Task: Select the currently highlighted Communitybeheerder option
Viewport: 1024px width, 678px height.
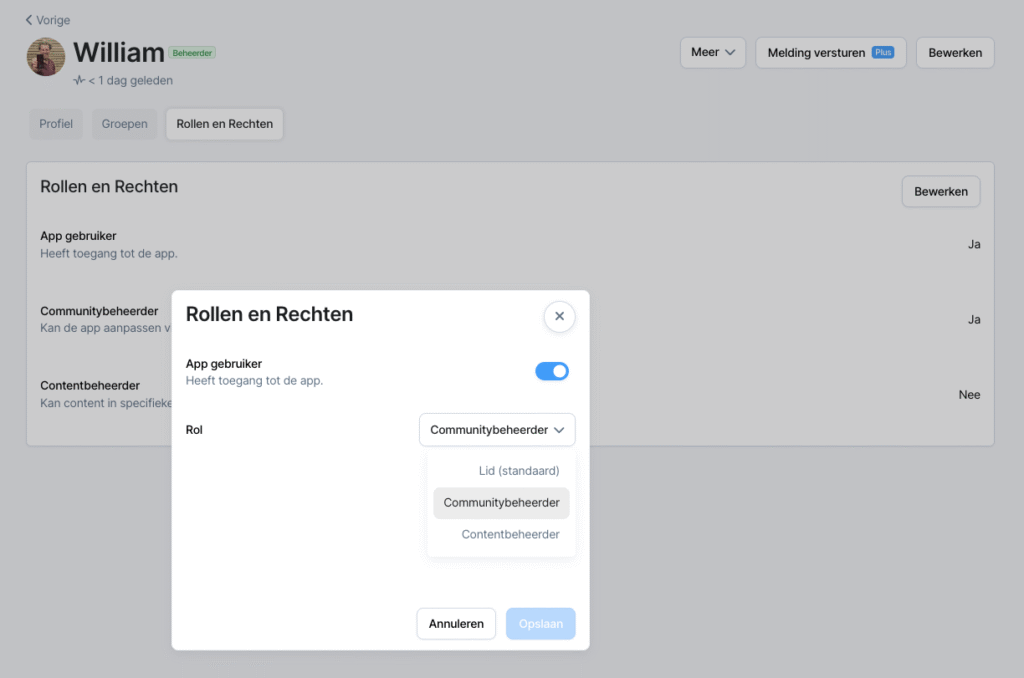Action: 501,502
